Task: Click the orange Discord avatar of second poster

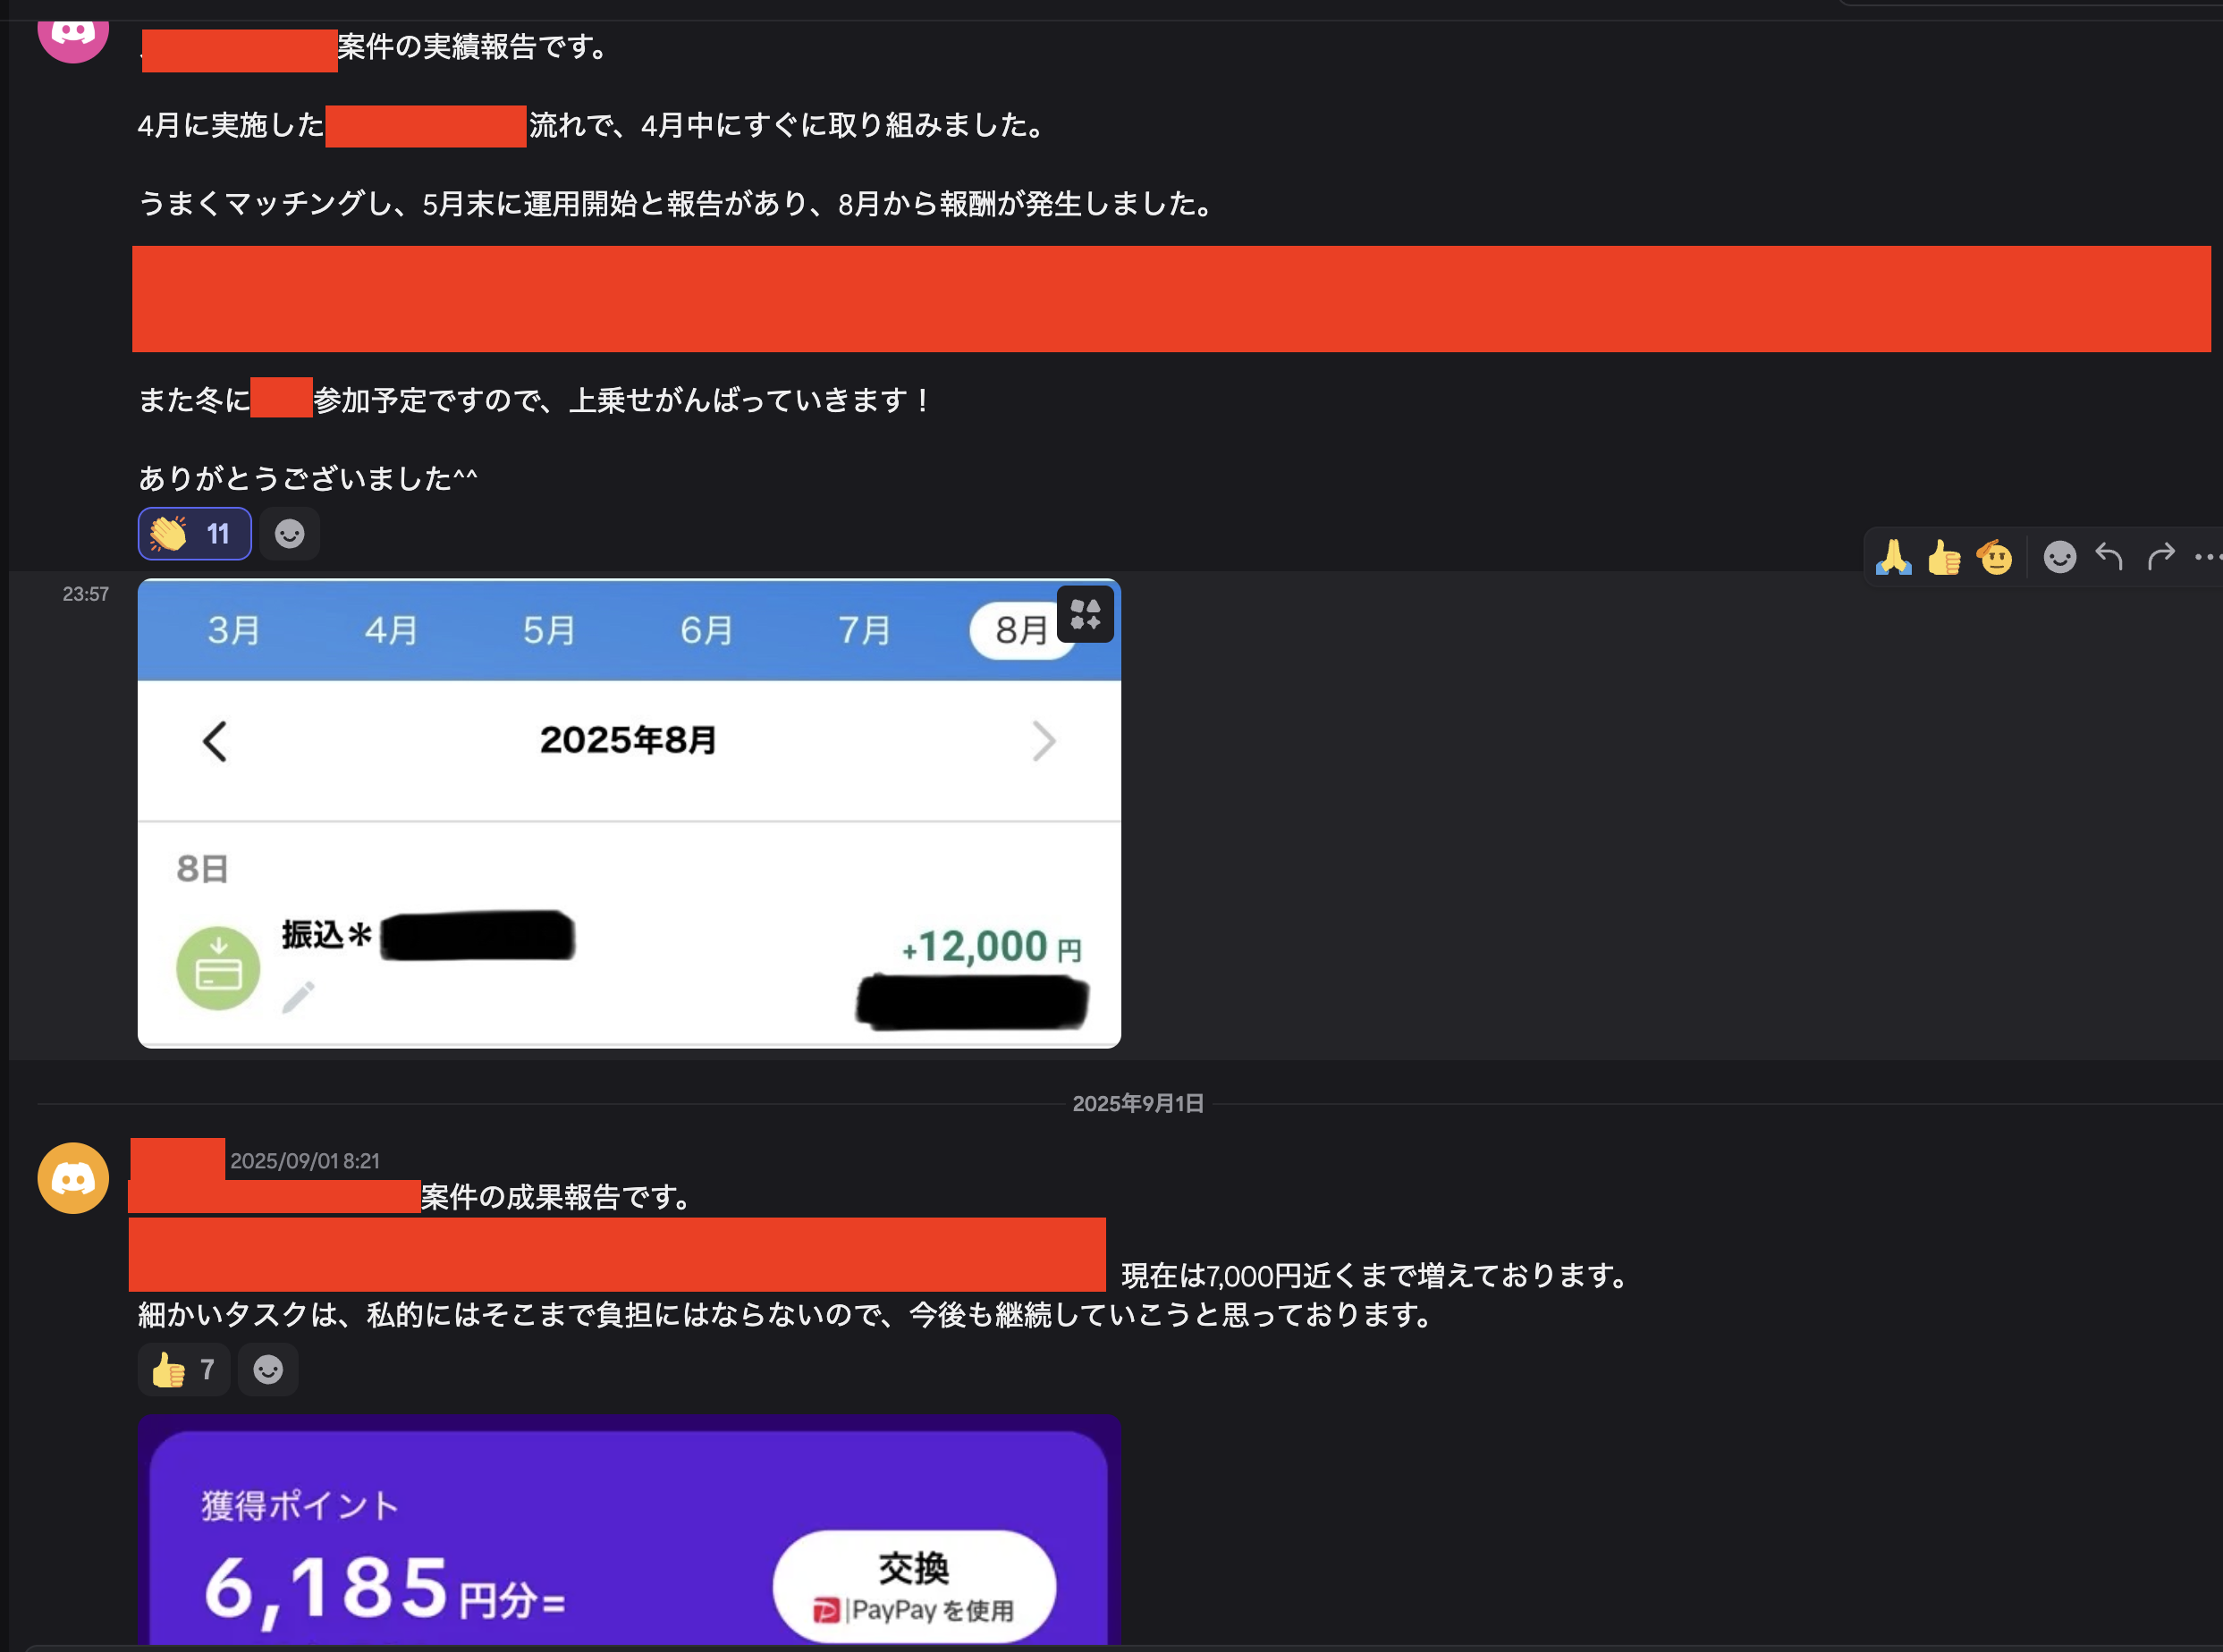Action: coord(73,1178)
